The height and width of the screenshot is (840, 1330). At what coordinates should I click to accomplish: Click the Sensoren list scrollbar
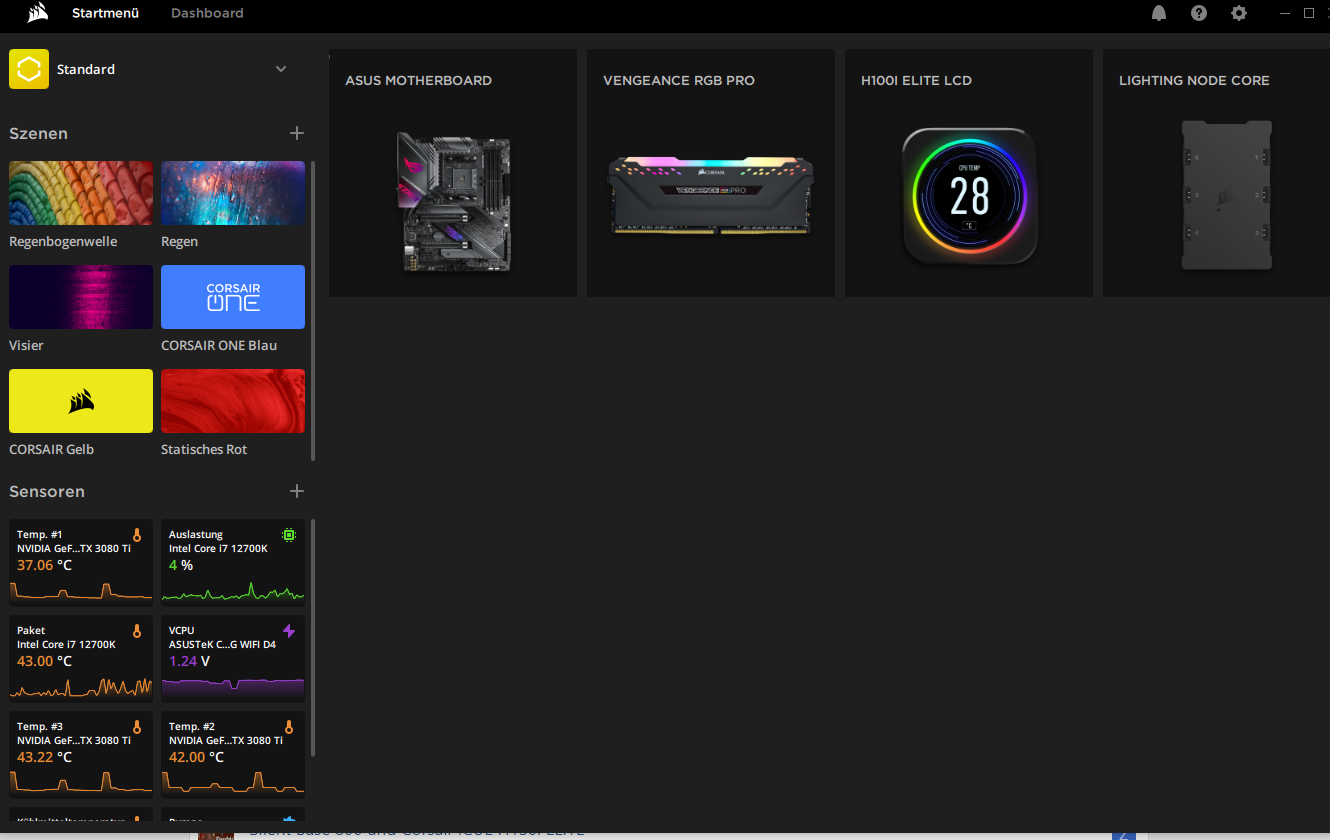click(x=313, y=637)
